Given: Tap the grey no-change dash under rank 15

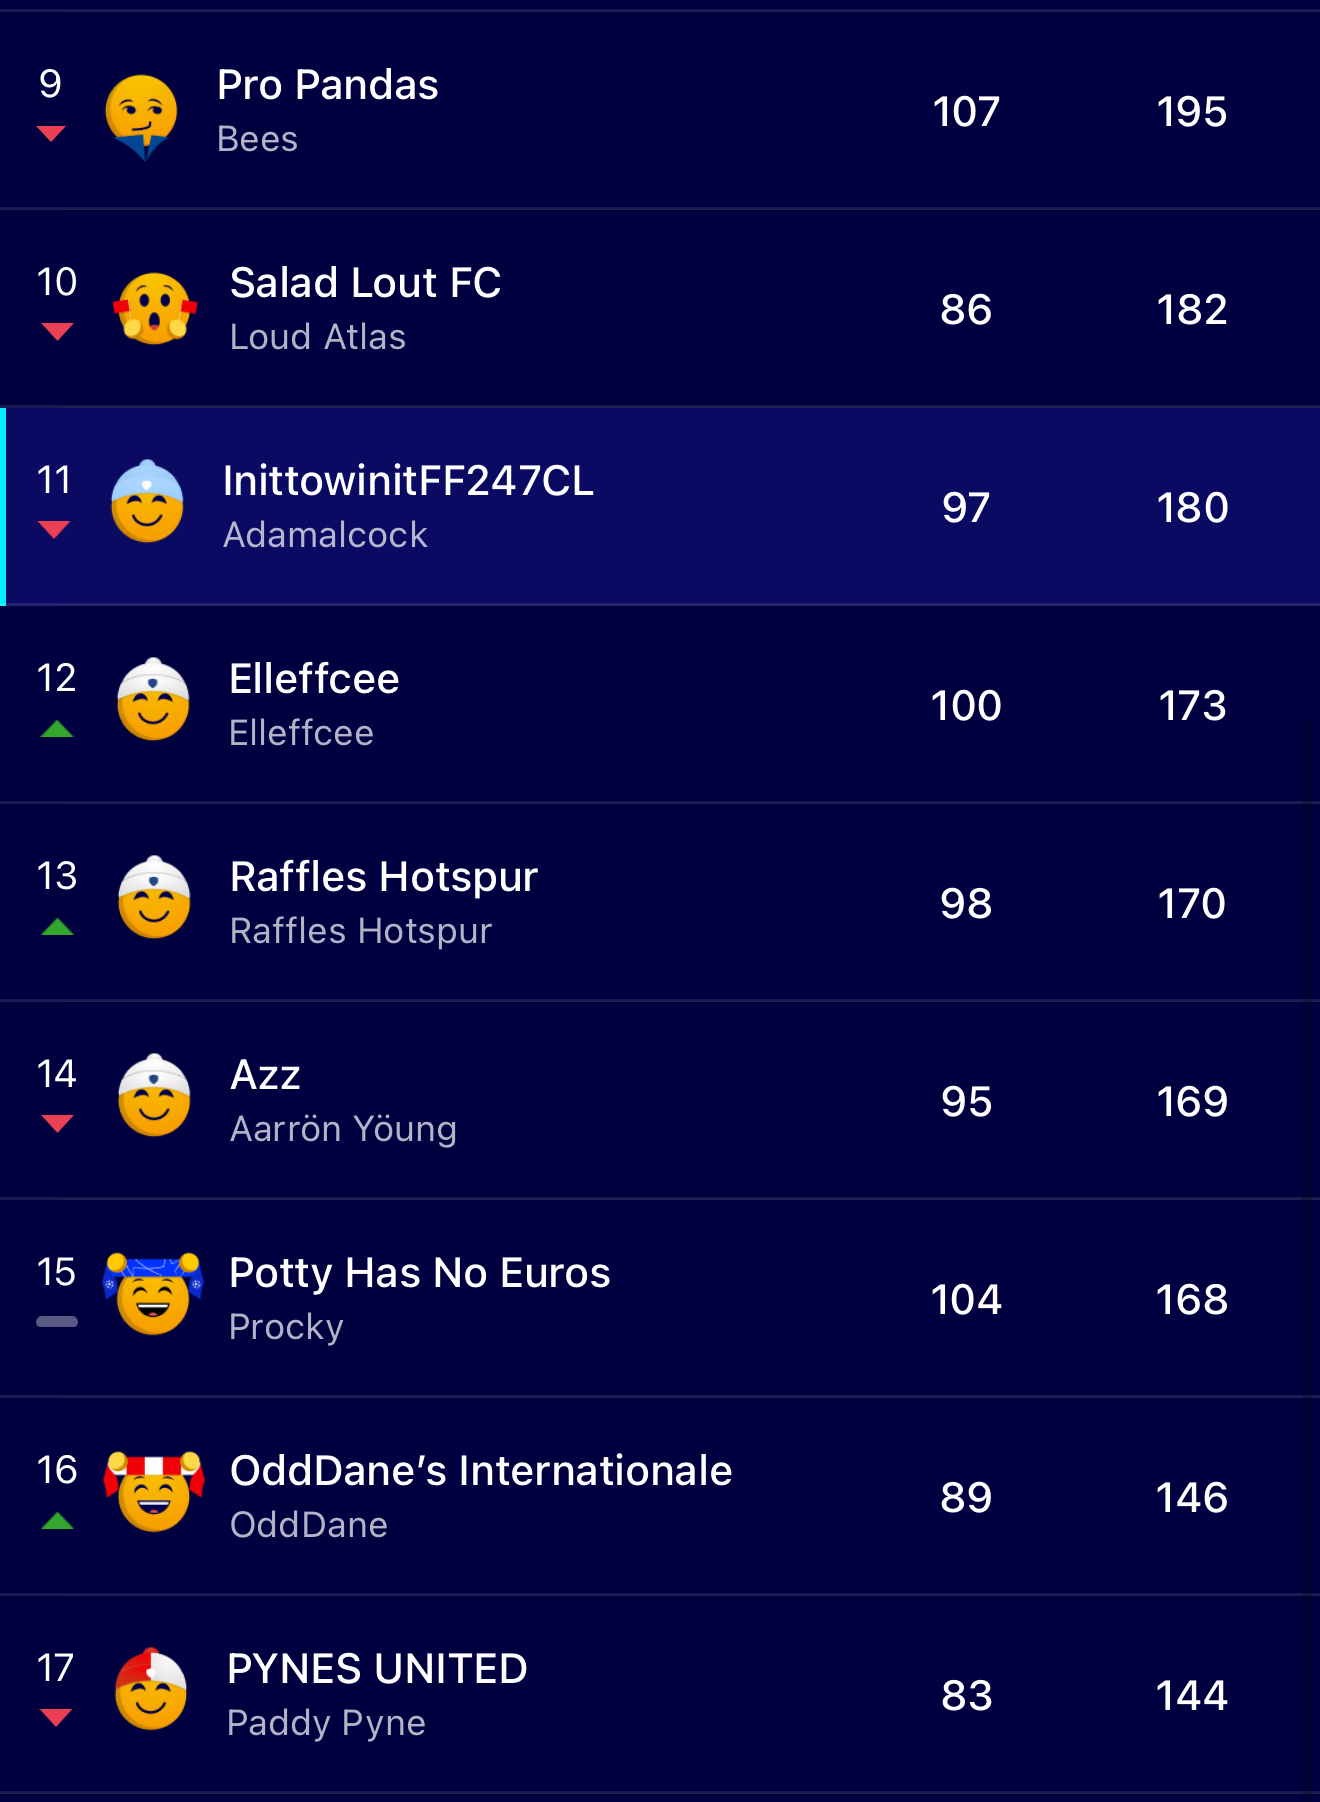Looking at the screenshot, I should click(57, 1321).
